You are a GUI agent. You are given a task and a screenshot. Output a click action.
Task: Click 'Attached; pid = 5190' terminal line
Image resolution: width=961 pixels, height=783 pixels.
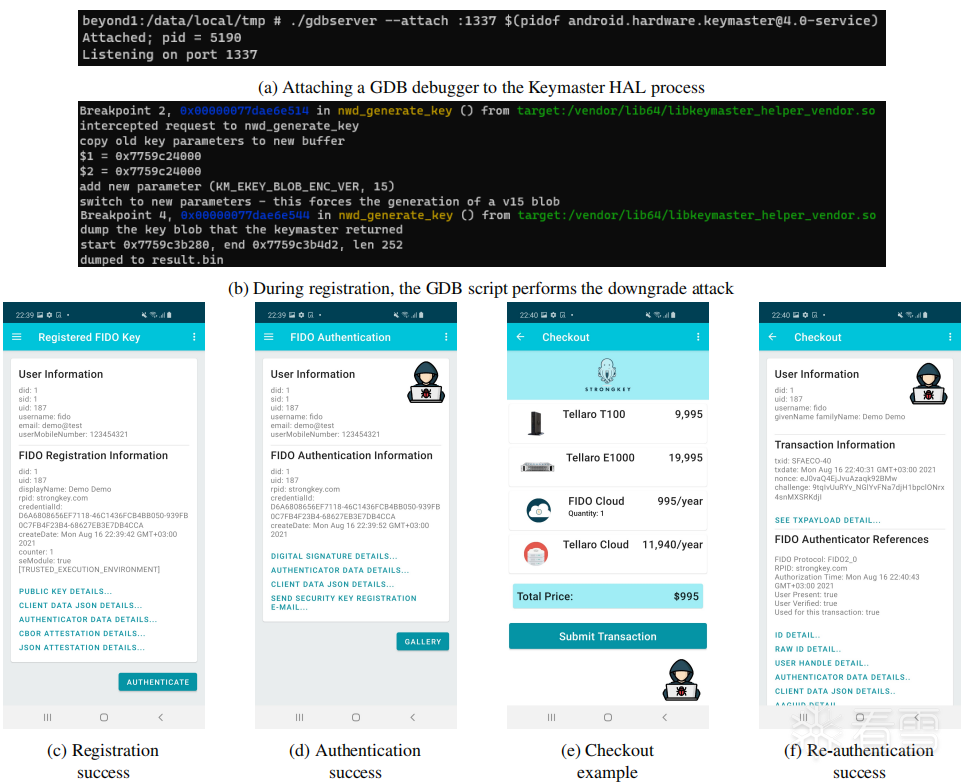(162, 37)
